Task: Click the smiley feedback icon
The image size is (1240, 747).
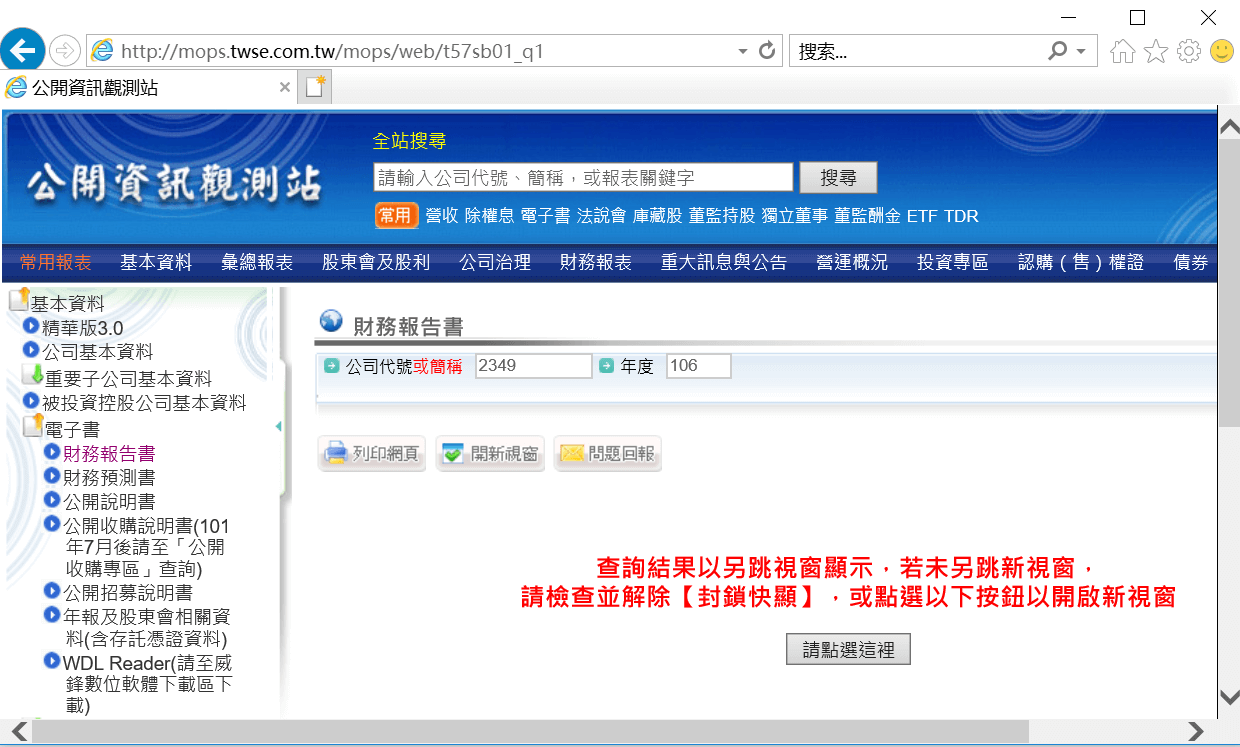Action: pos(1222,51)
